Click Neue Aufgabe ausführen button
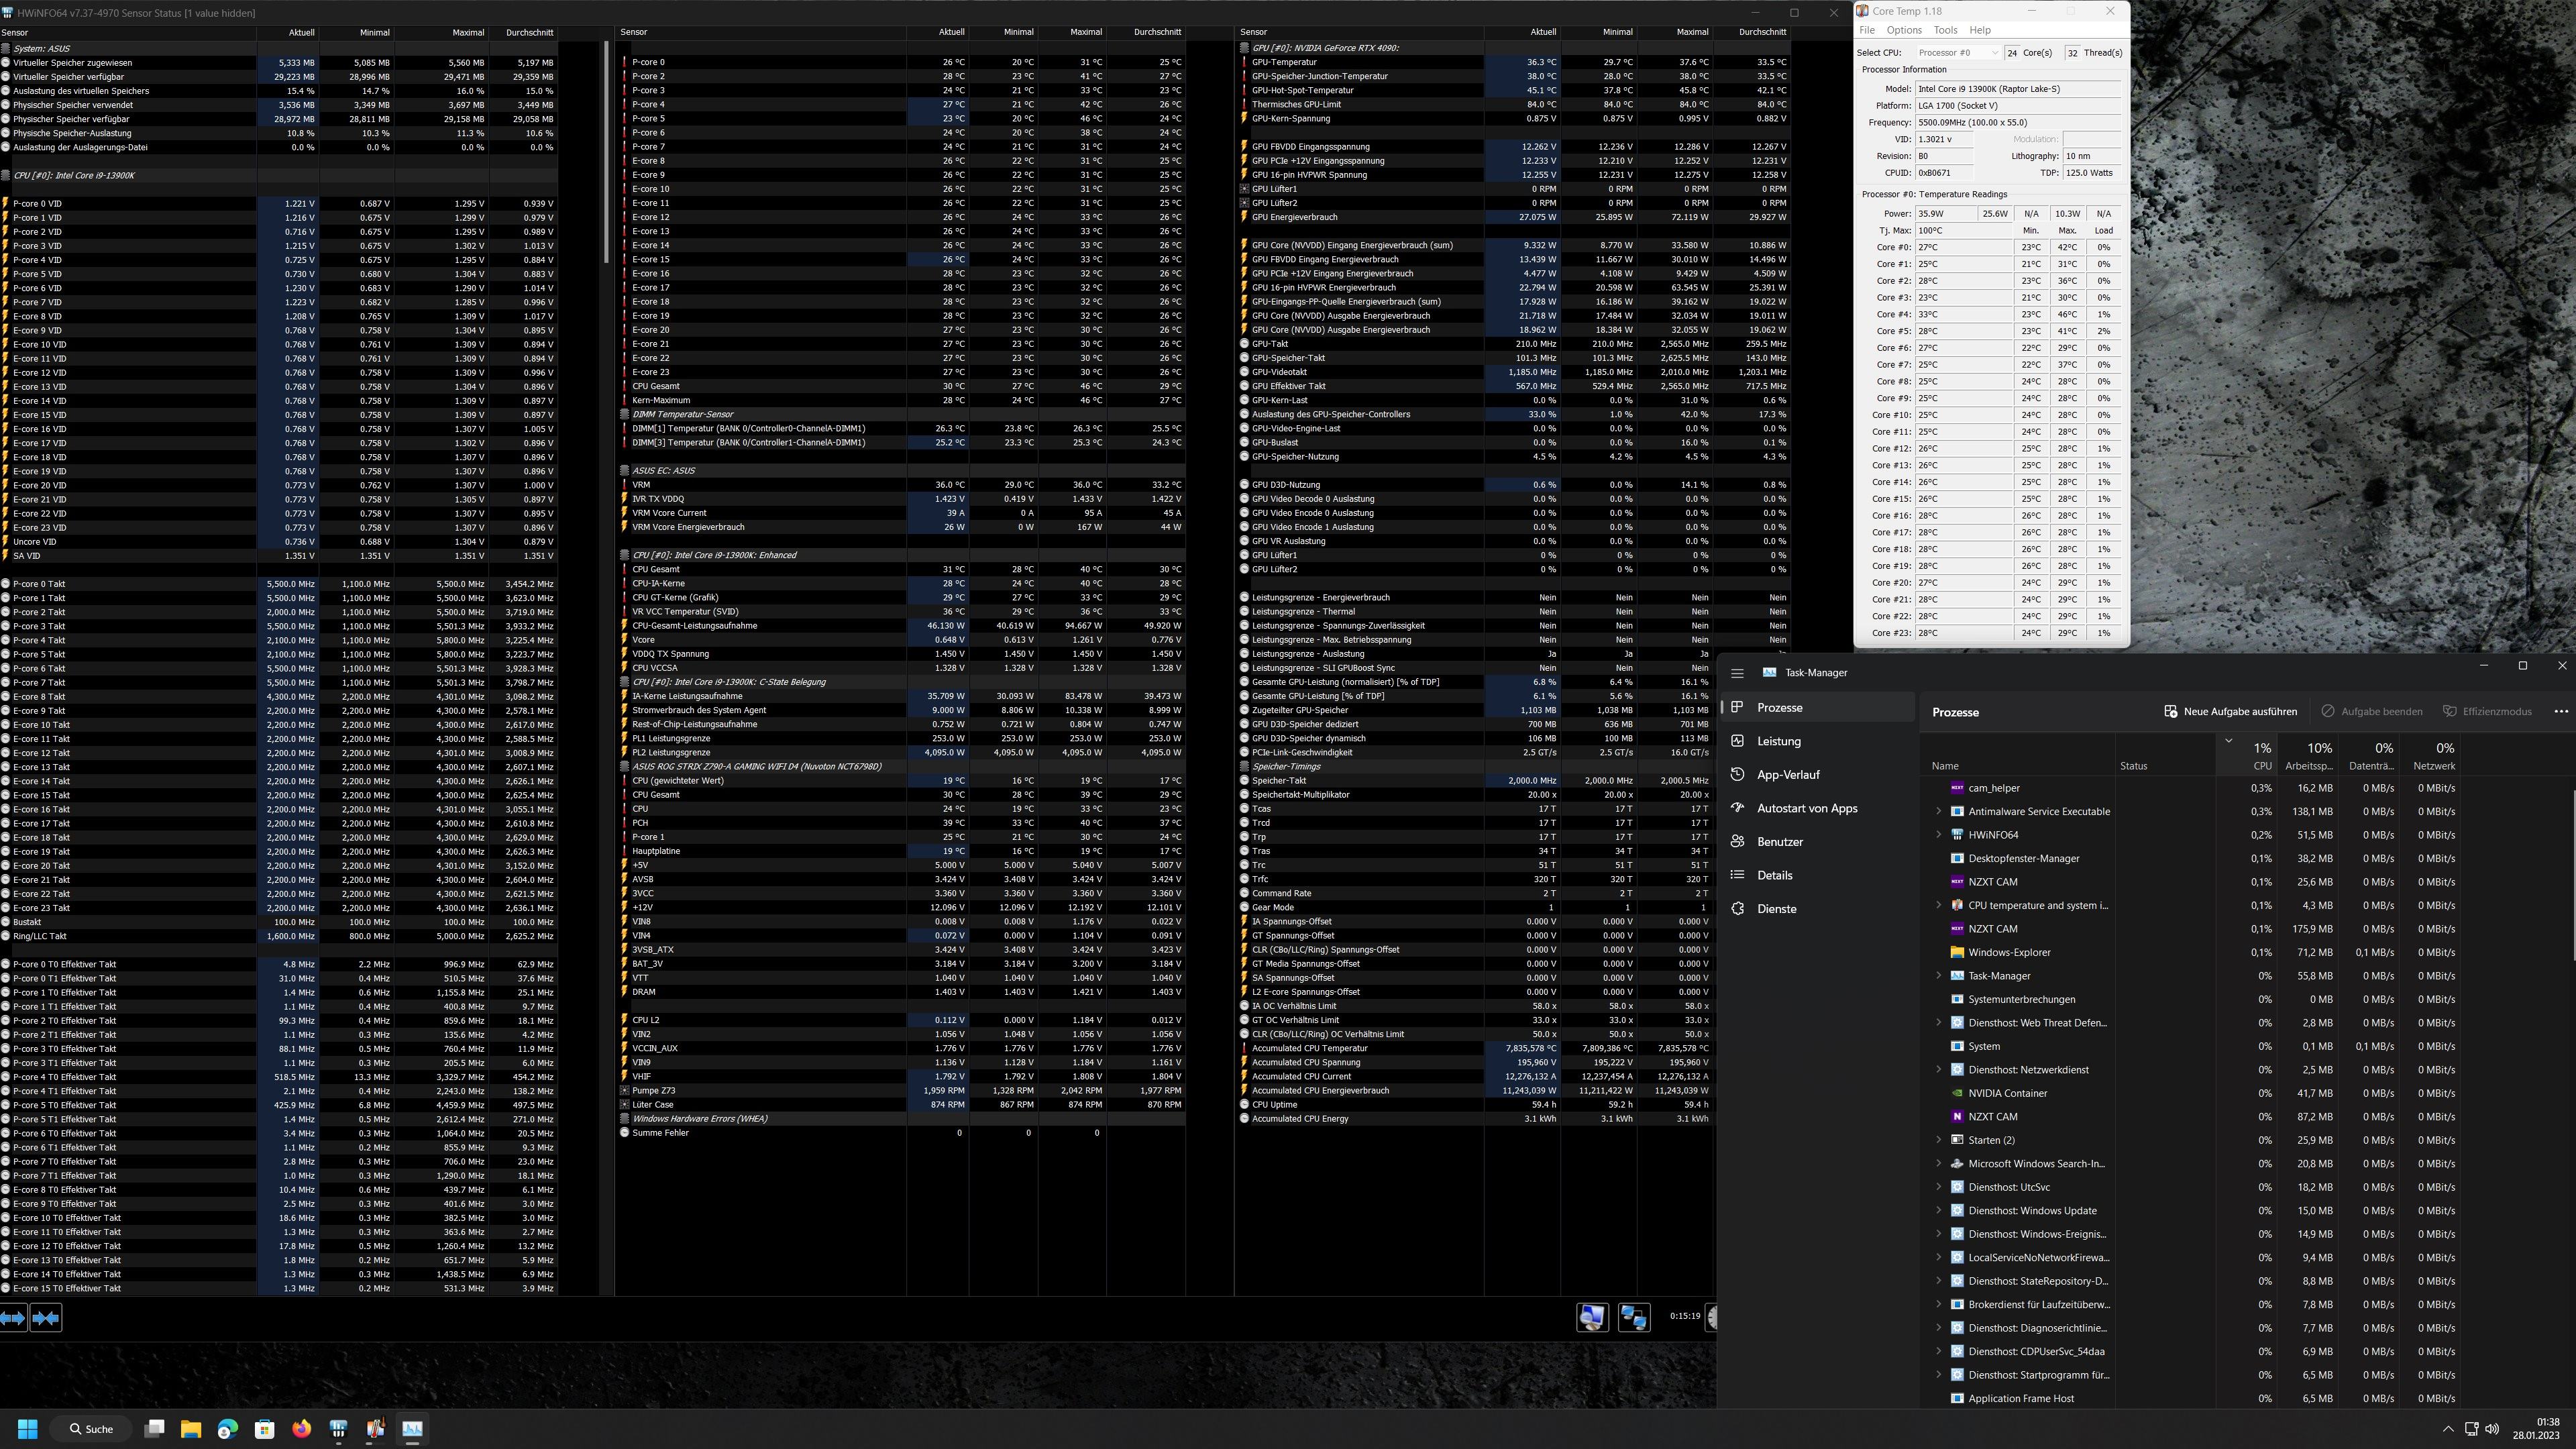Viewport: 2576px width, 1449px height. point(2230,712)
